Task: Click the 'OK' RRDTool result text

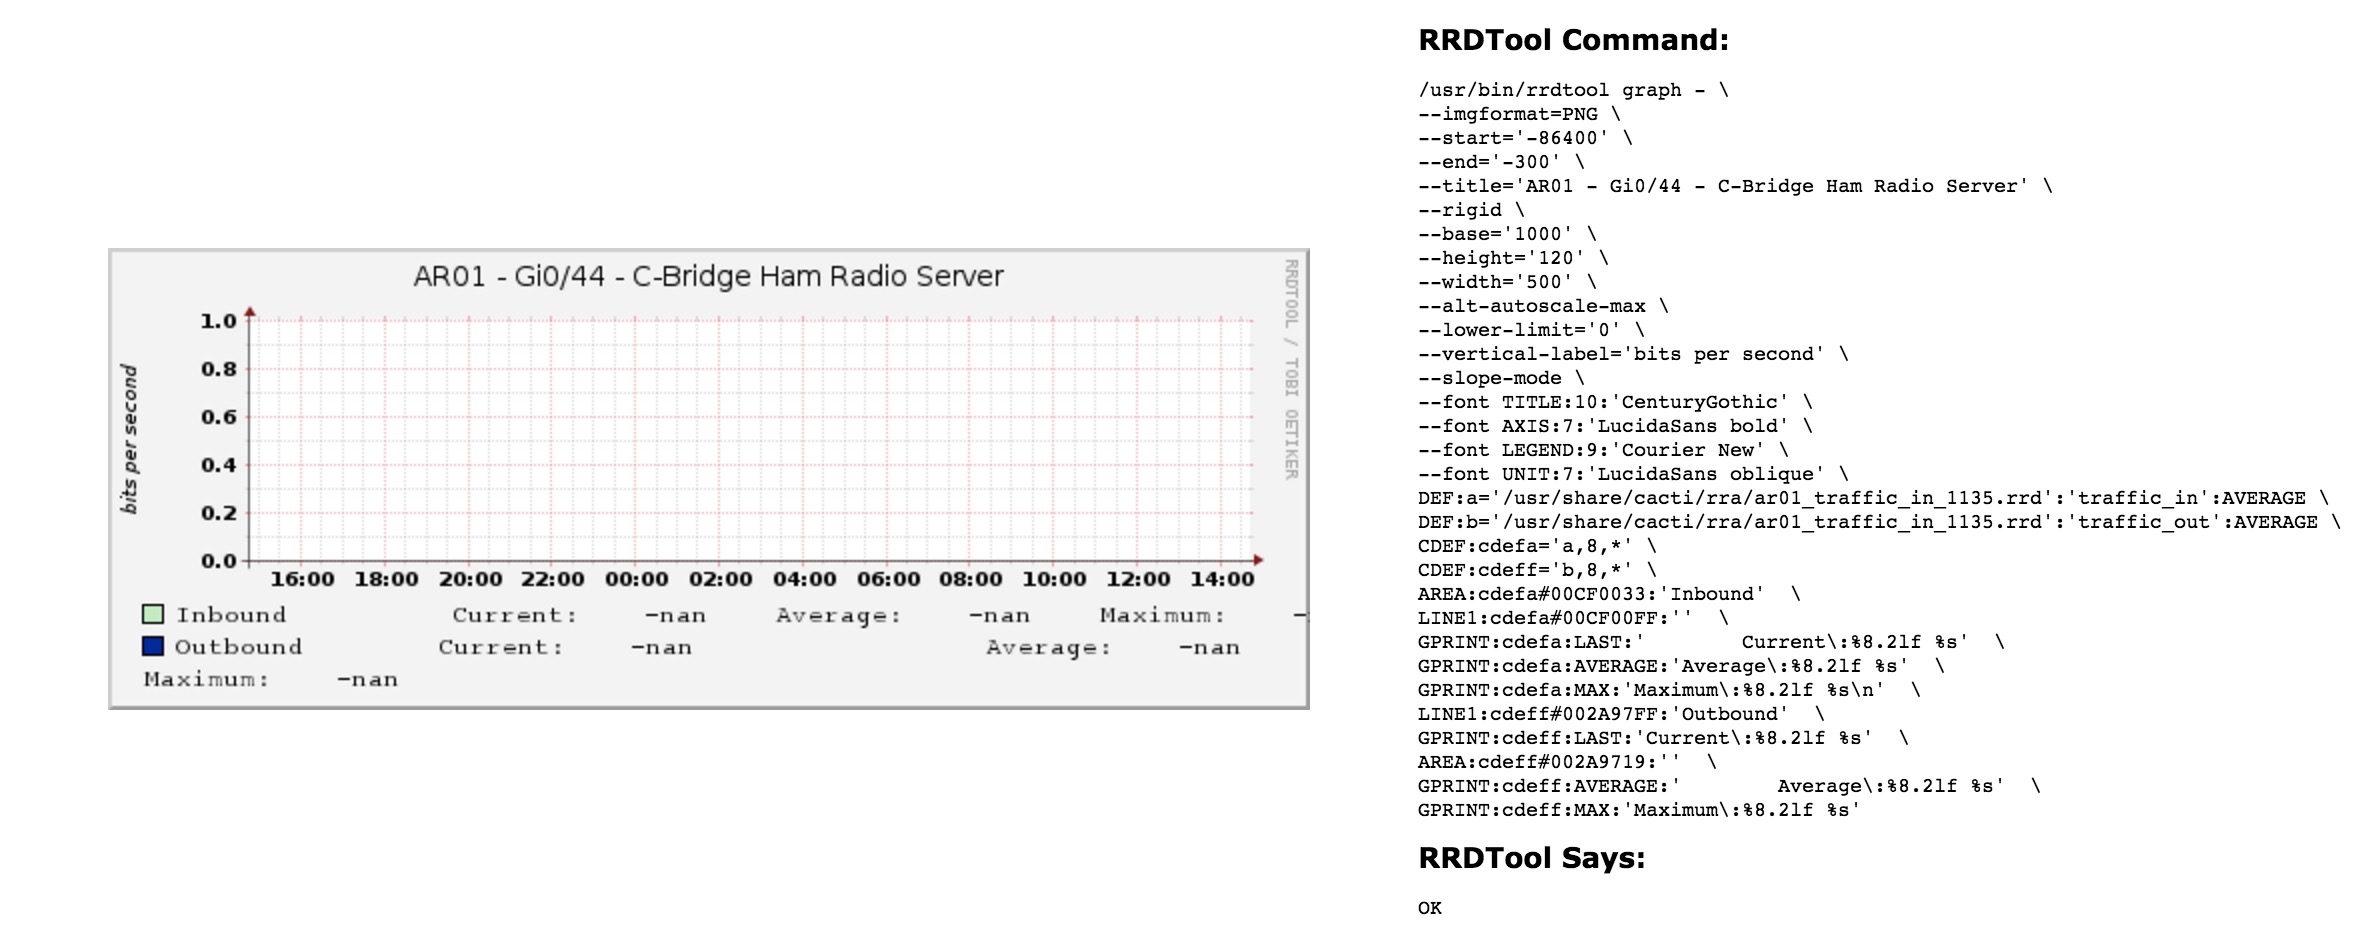Action: [1430, 908]
